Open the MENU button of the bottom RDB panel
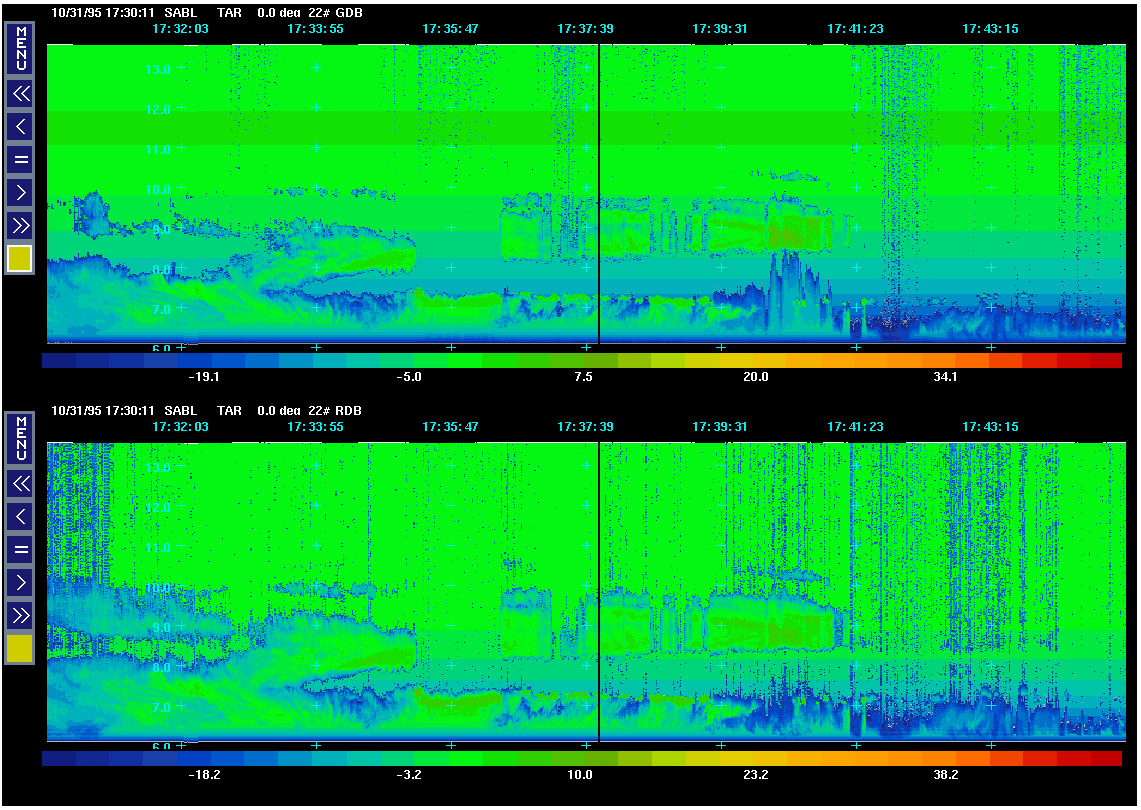Screen dimensions: 1141x810 (20, 438)
